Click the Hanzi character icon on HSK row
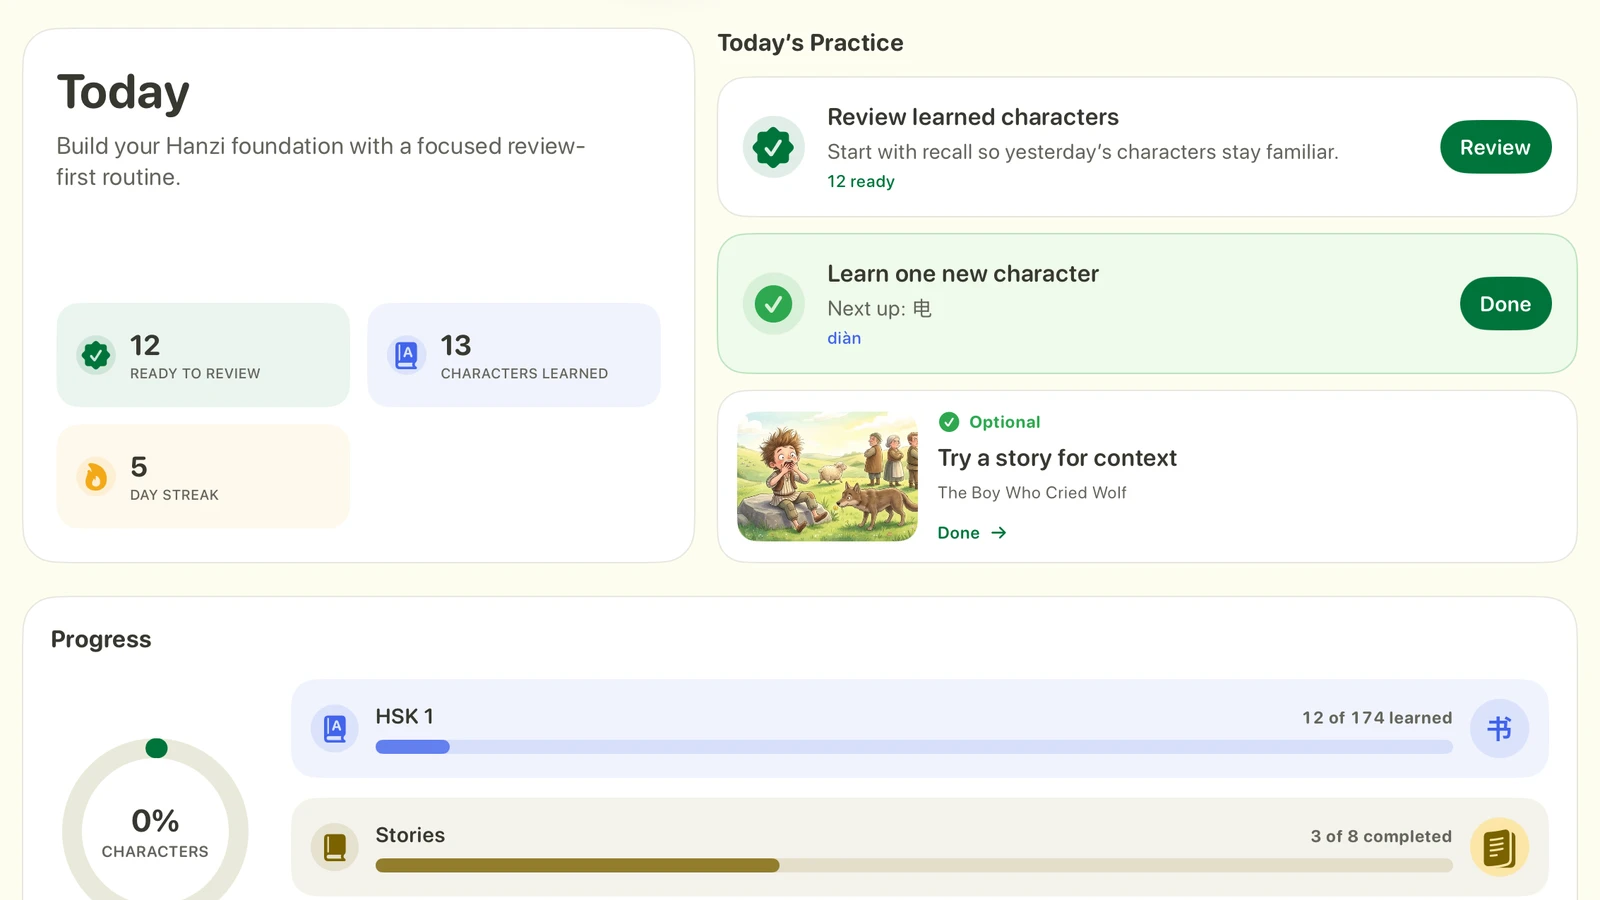 point(1499,729)
